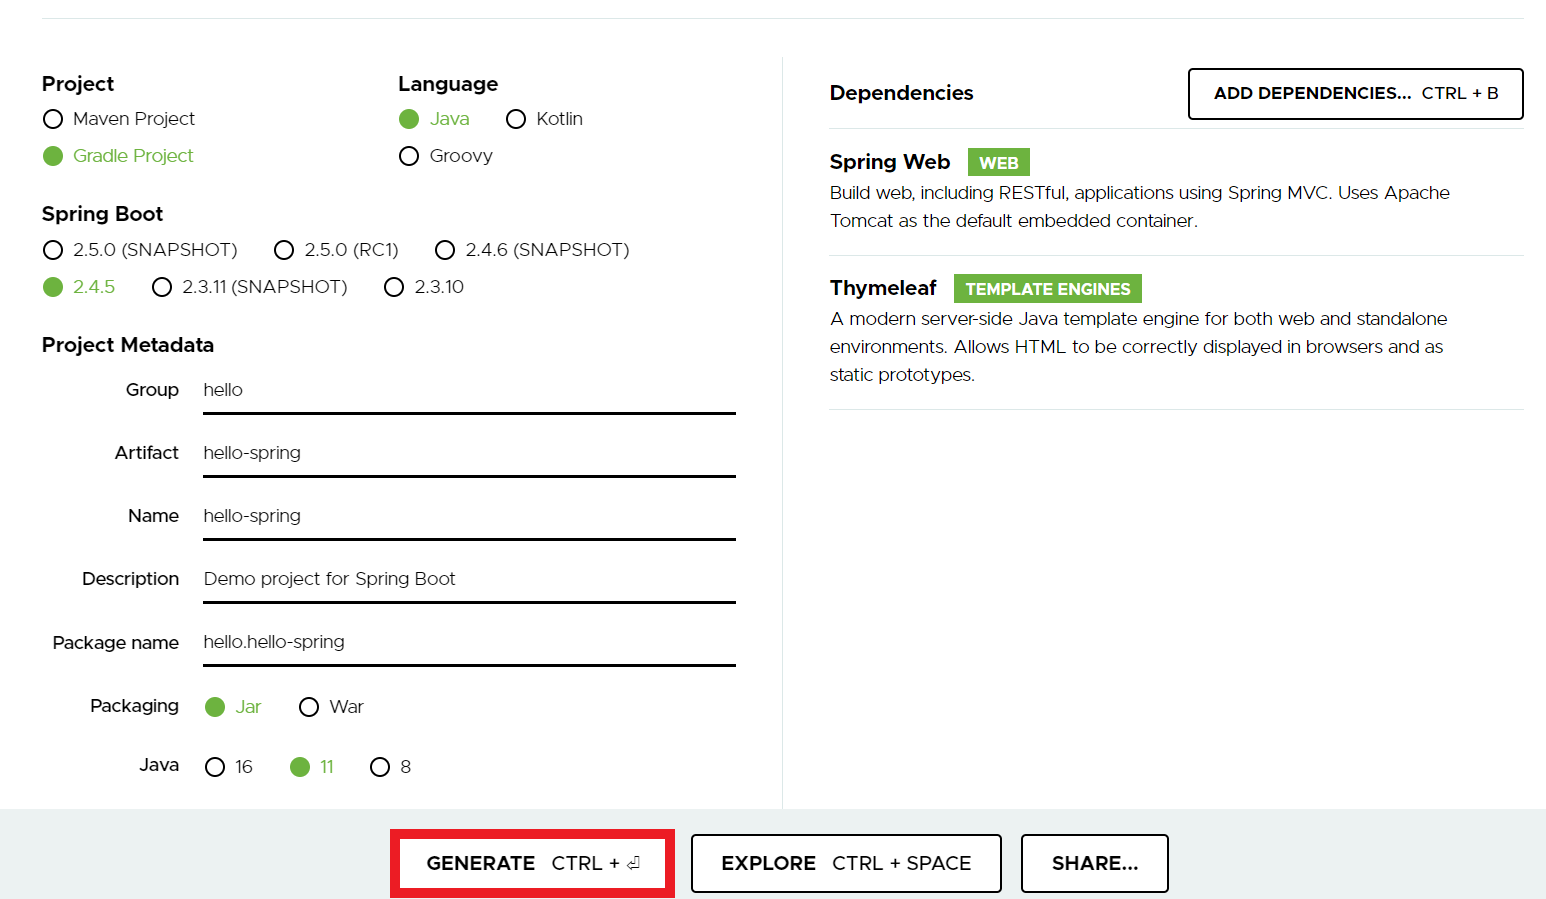Click the WEB category tag

[x=999, y=162]
